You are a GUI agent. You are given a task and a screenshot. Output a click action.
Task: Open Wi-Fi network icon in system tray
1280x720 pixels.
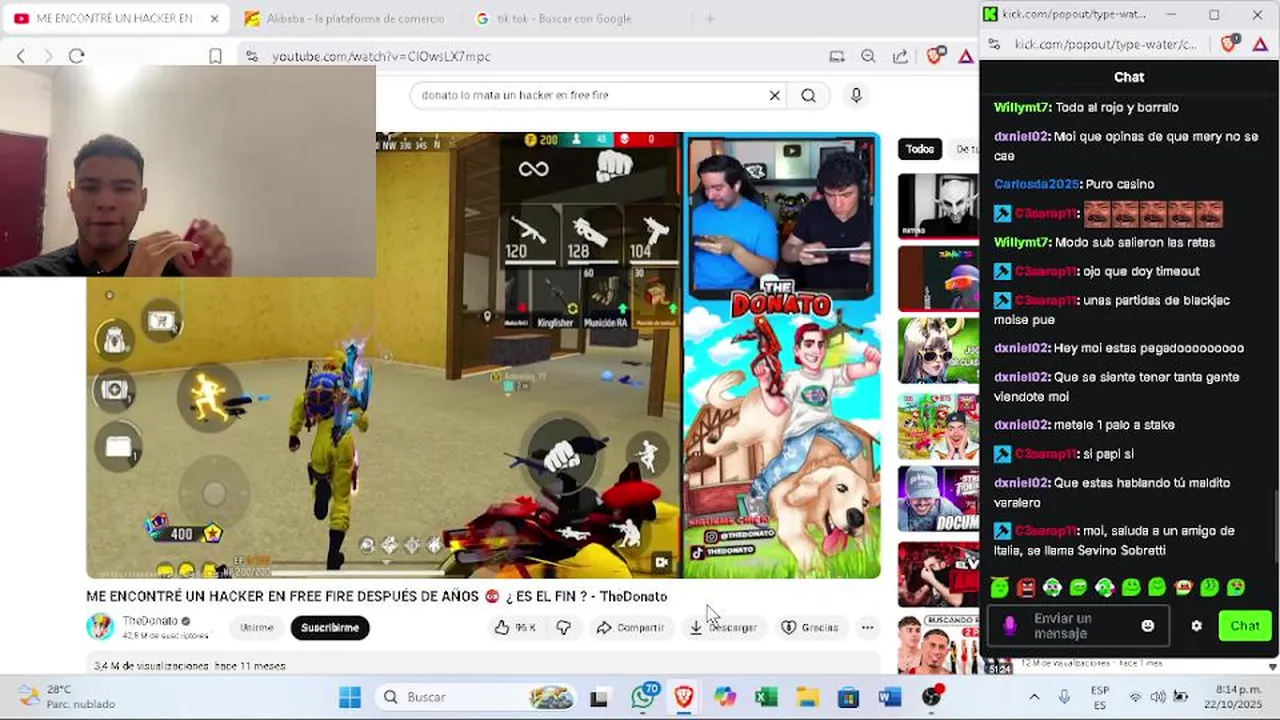pos(1135,697)
